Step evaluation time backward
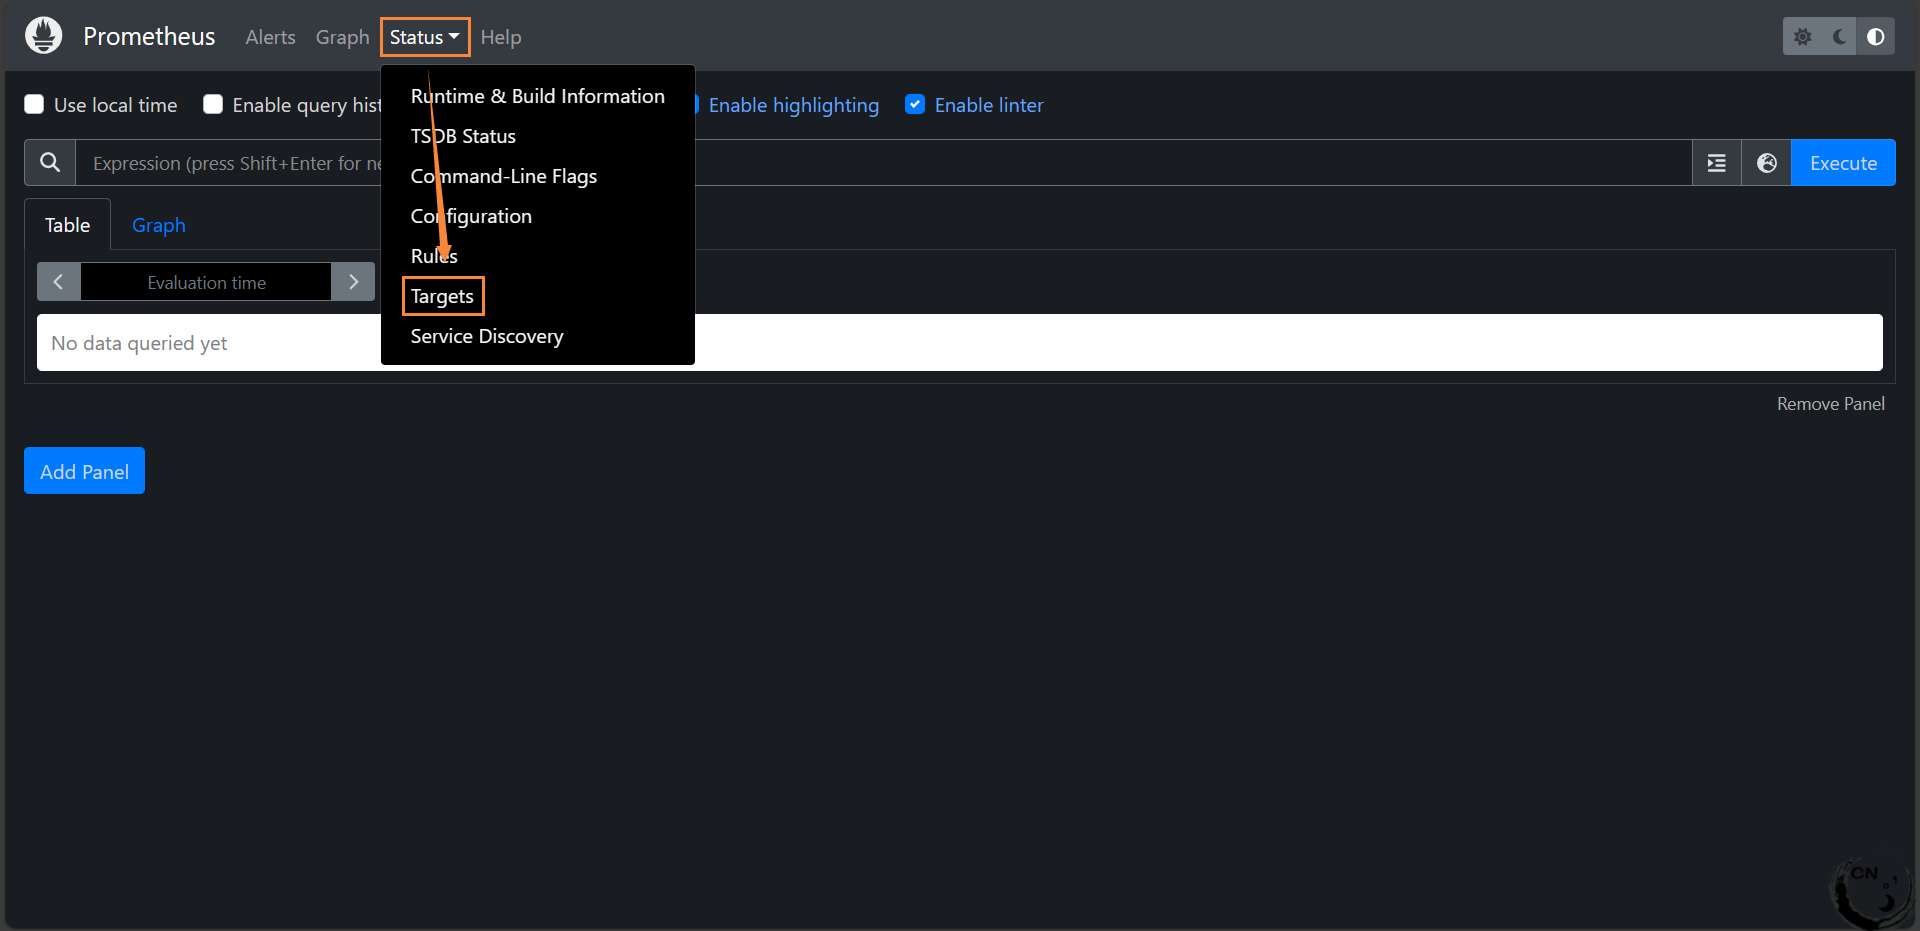This screenshot has height=931, width=1920. (x=59, y=282)
